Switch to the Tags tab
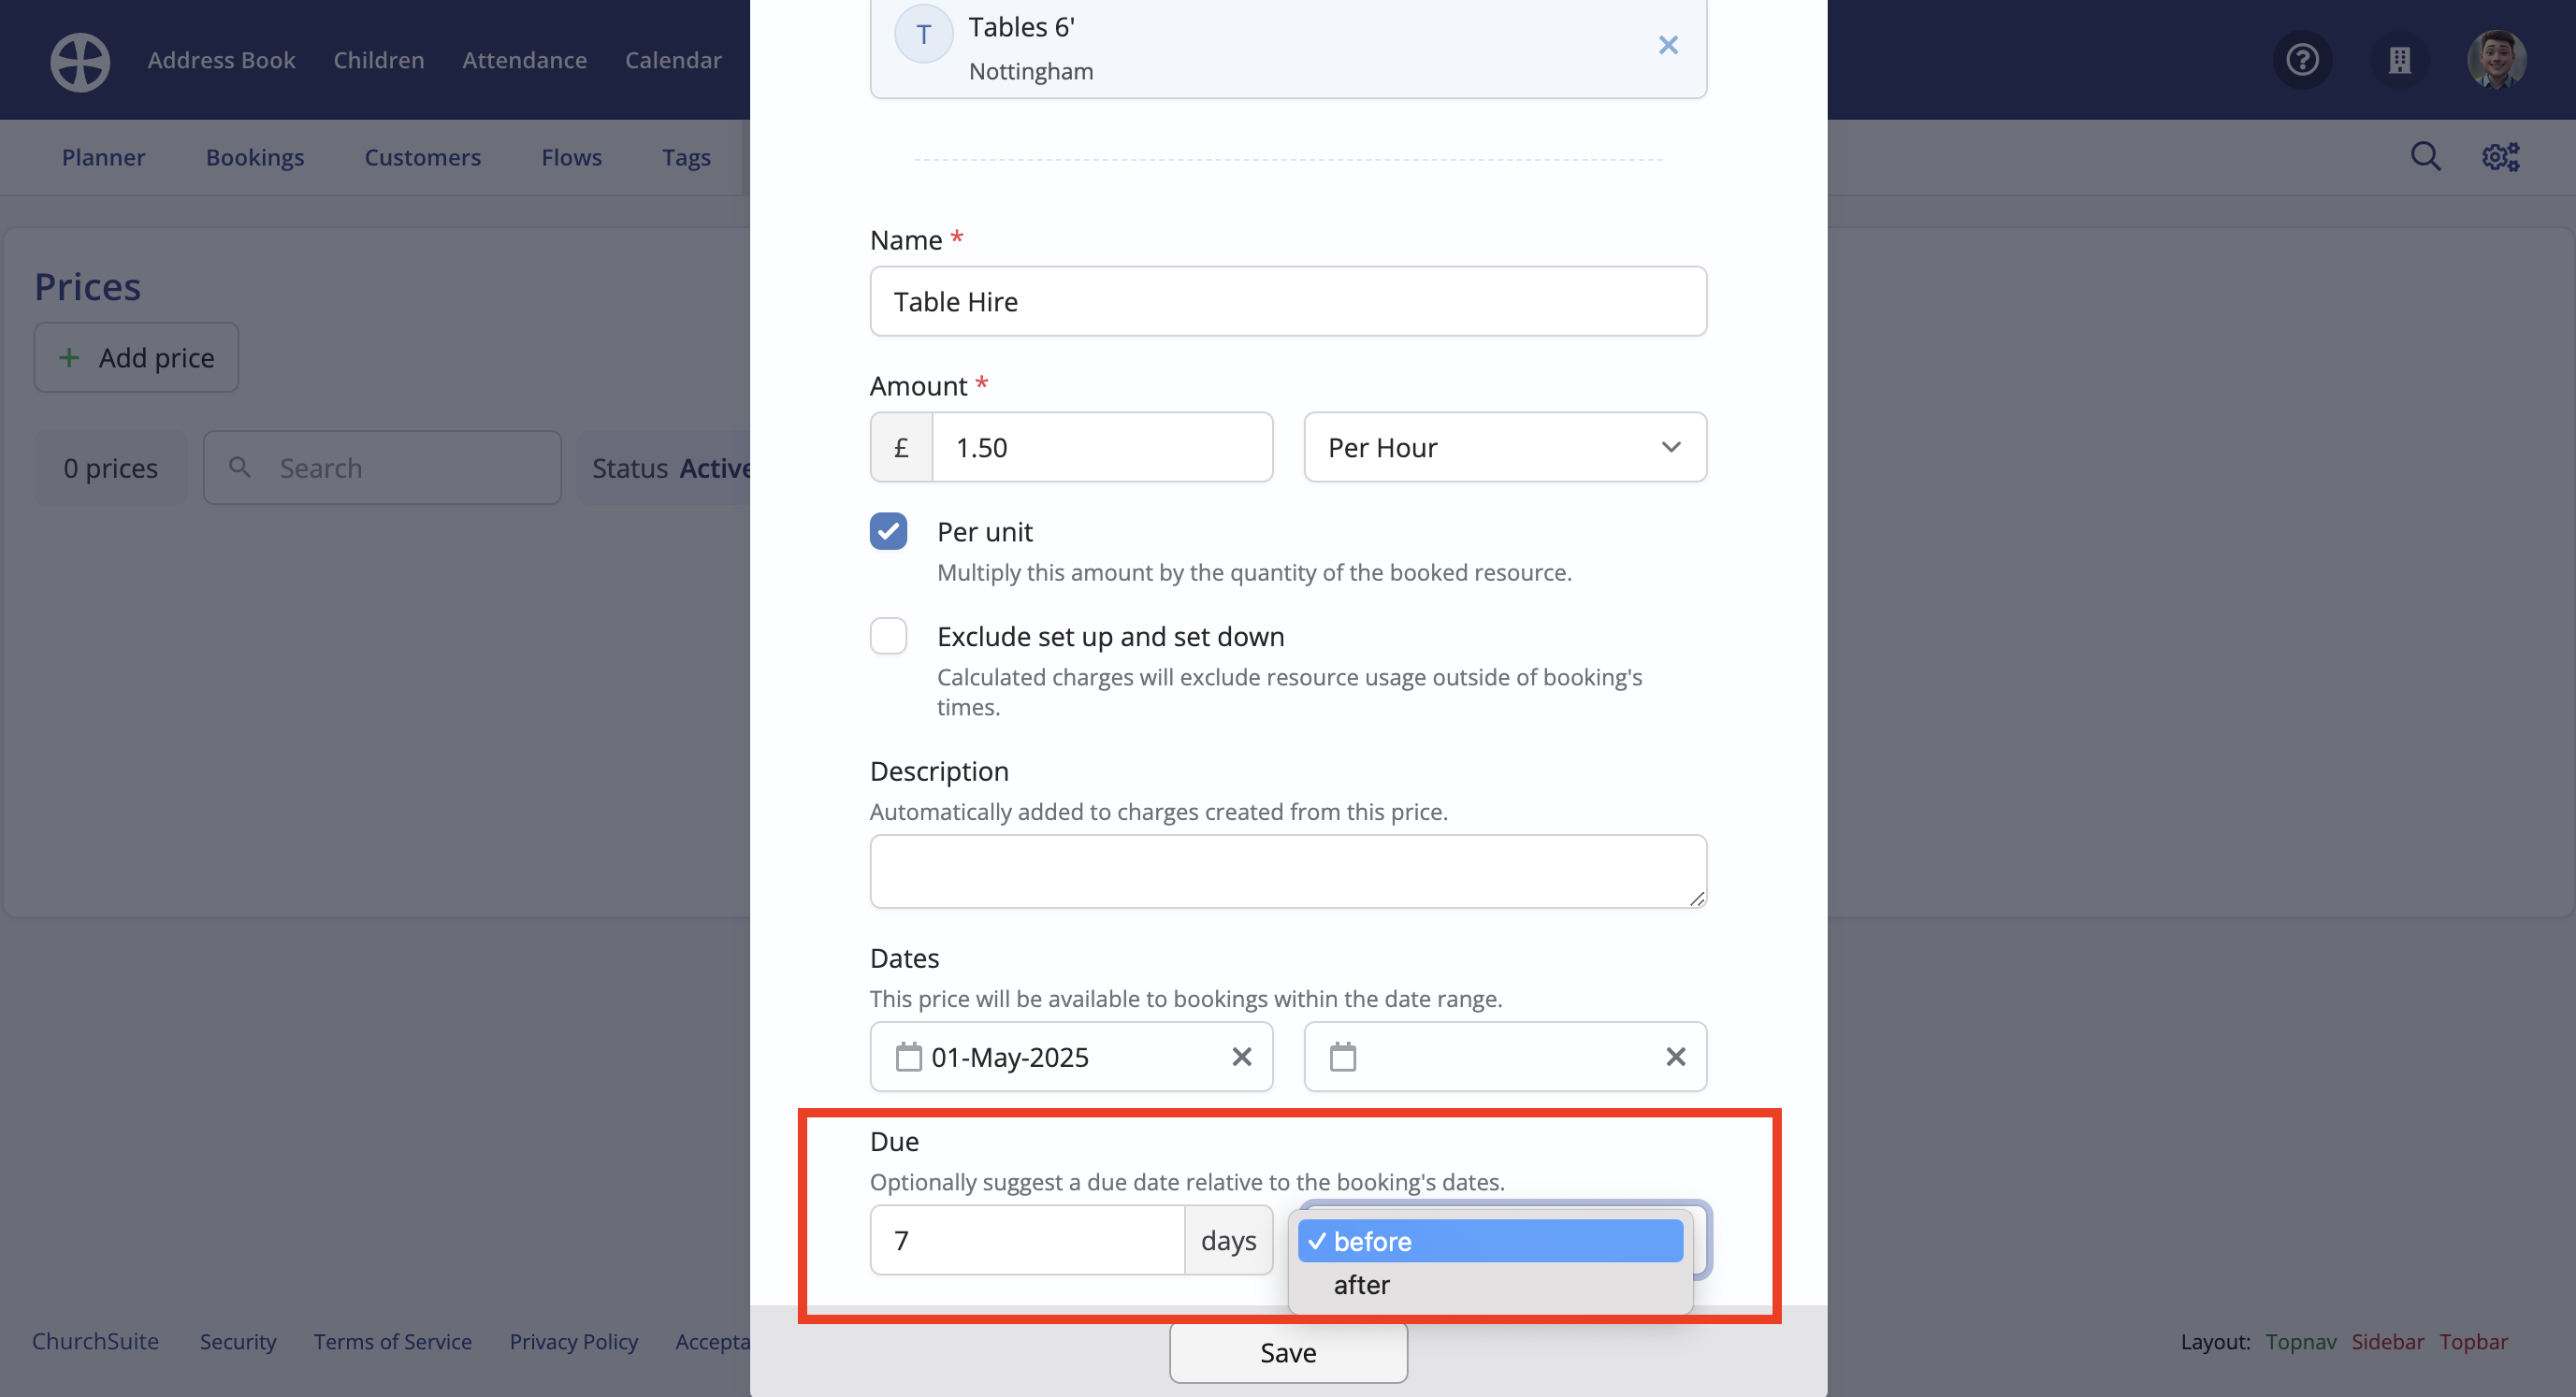The image size is (2576, 1397). tap(686, 157)
